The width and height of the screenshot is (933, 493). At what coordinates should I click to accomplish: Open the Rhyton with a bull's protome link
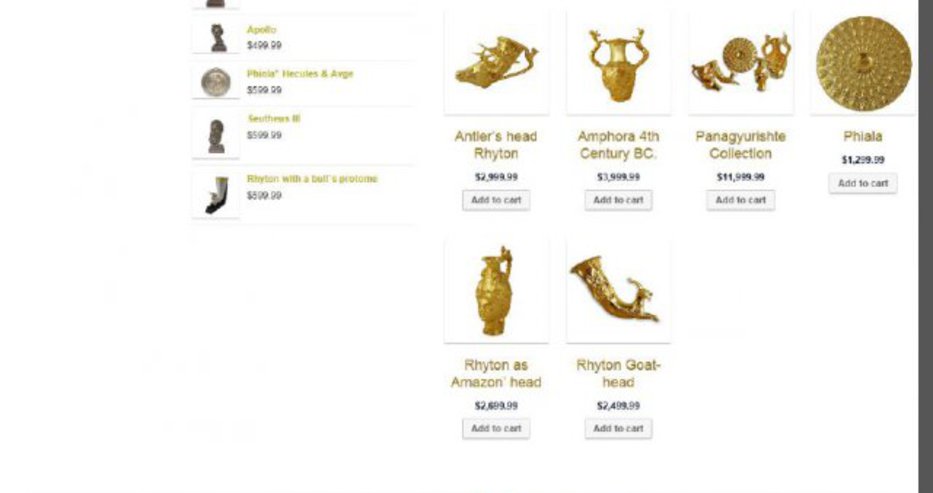(312, 178)
